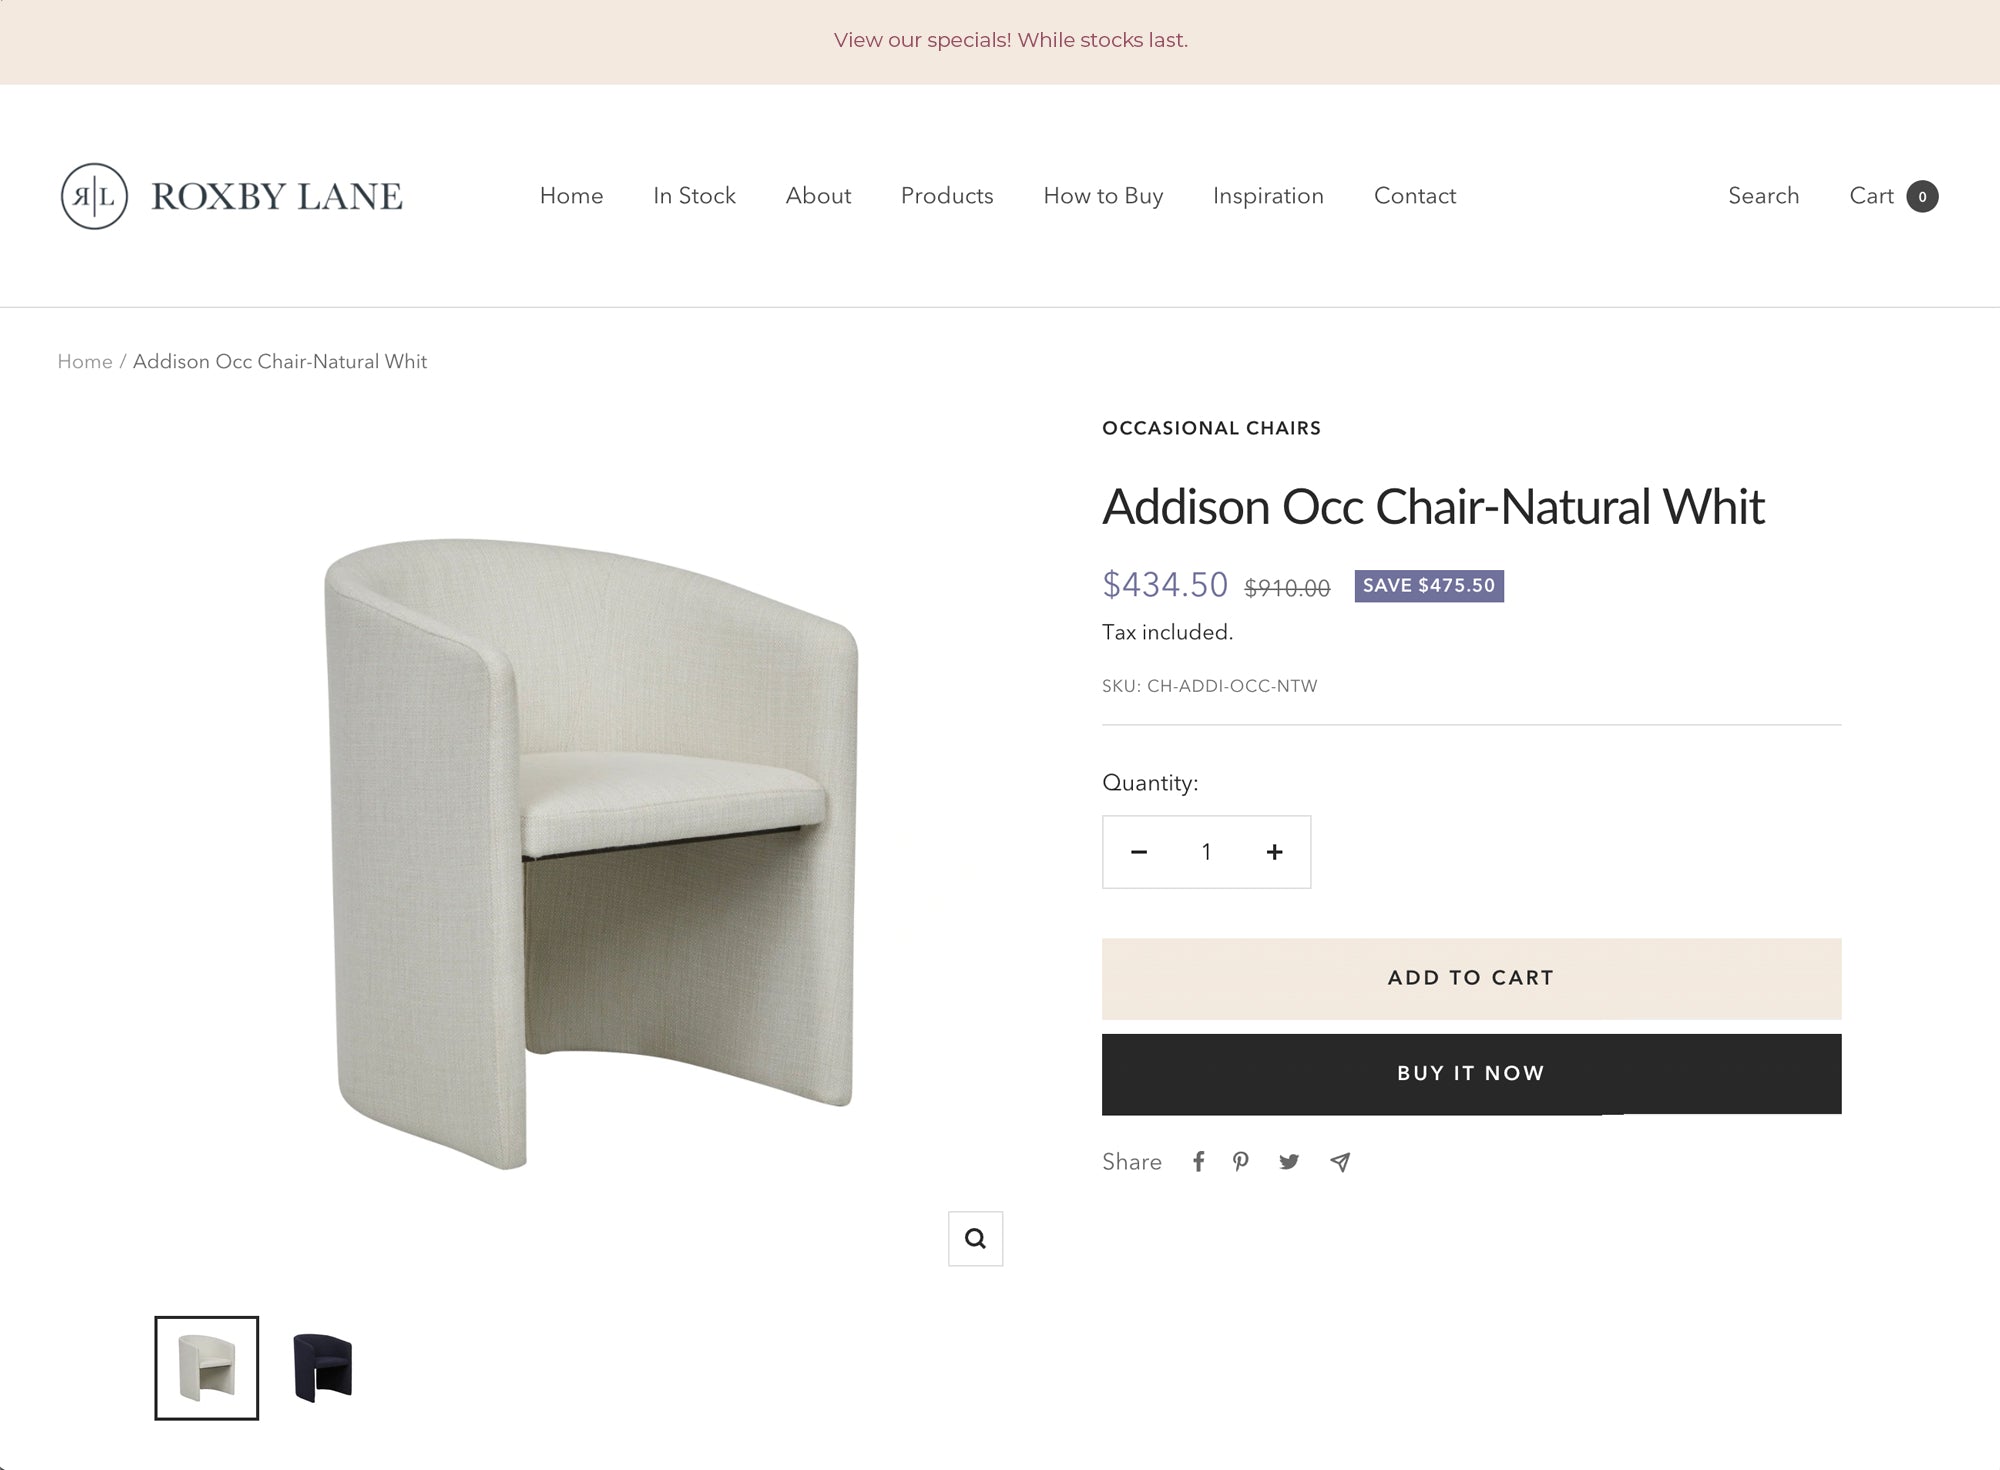Open the How to Buy menu
This screenshot has height=1470, width=2000.
point(1103,196)
